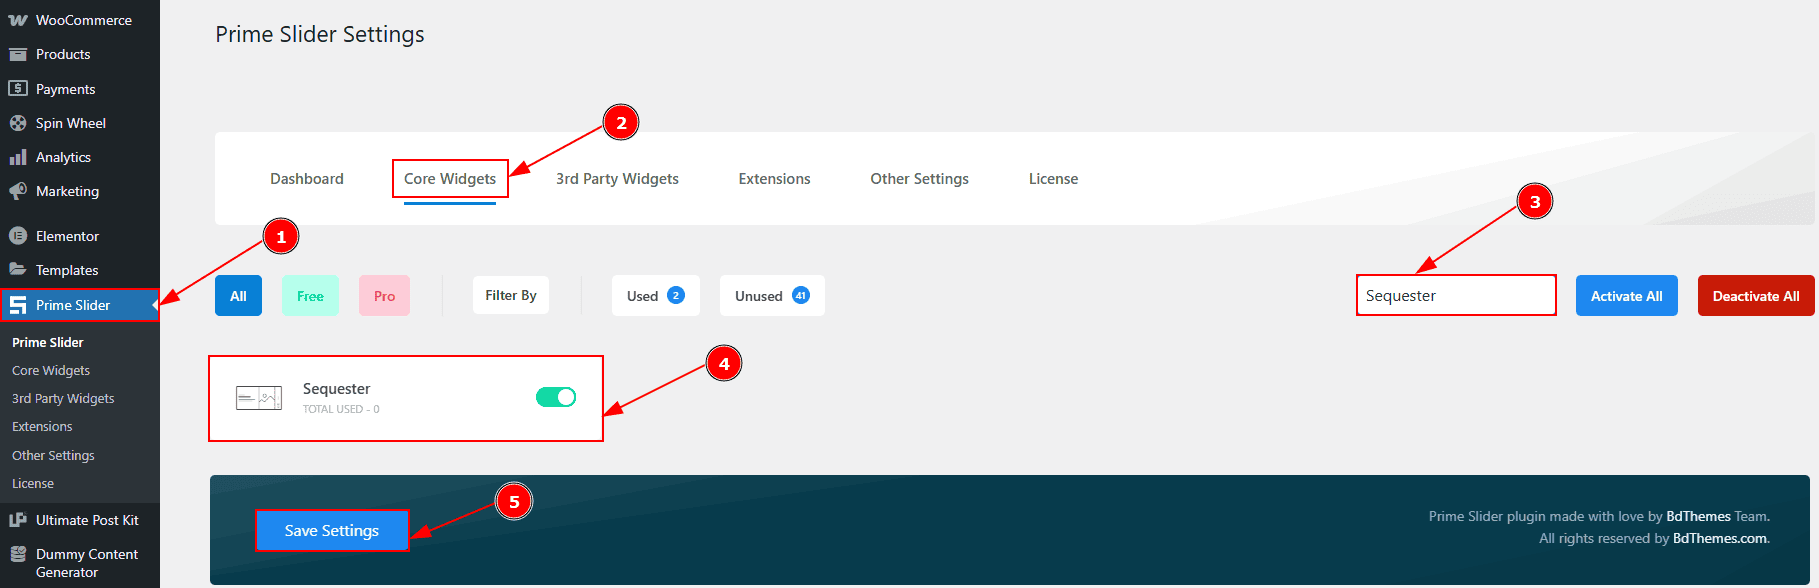Click the Templates folder icon
The image size is (1819, 588).
tap(18, 270)
